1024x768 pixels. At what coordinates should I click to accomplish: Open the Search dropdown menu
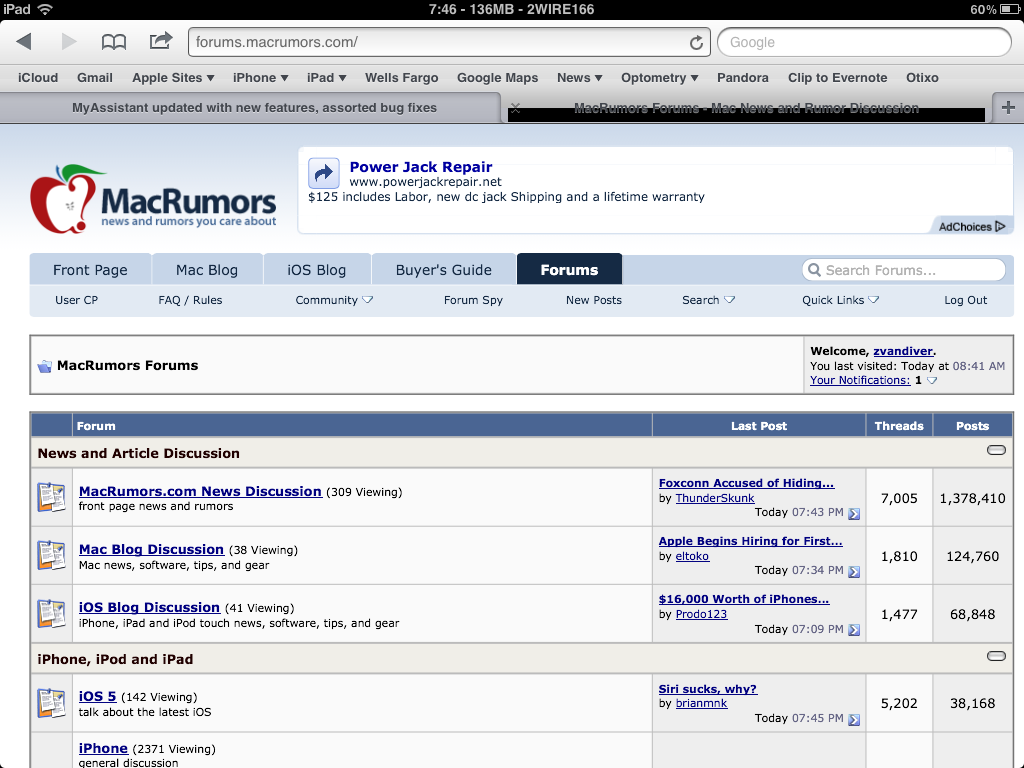coord(709,300)
